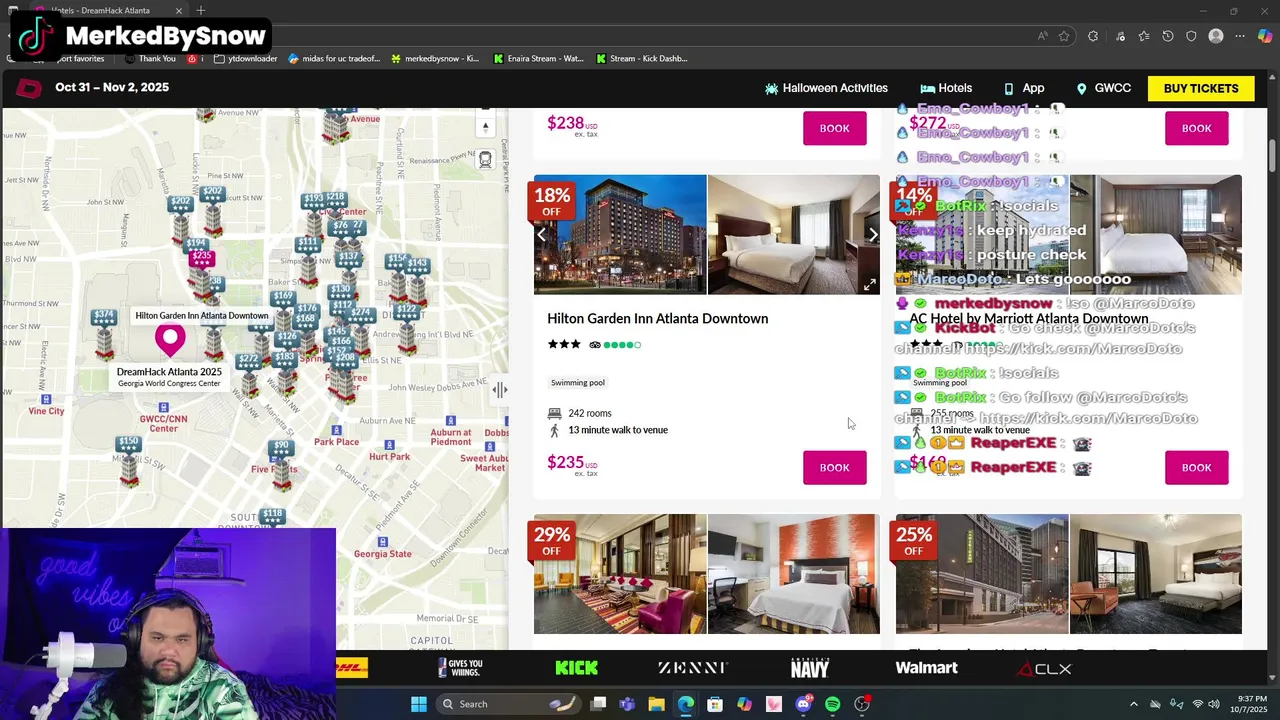The width and height of the screenshot is (1280, 720).
Task: Show hidden system tray icons
Action: (1133, 704)
